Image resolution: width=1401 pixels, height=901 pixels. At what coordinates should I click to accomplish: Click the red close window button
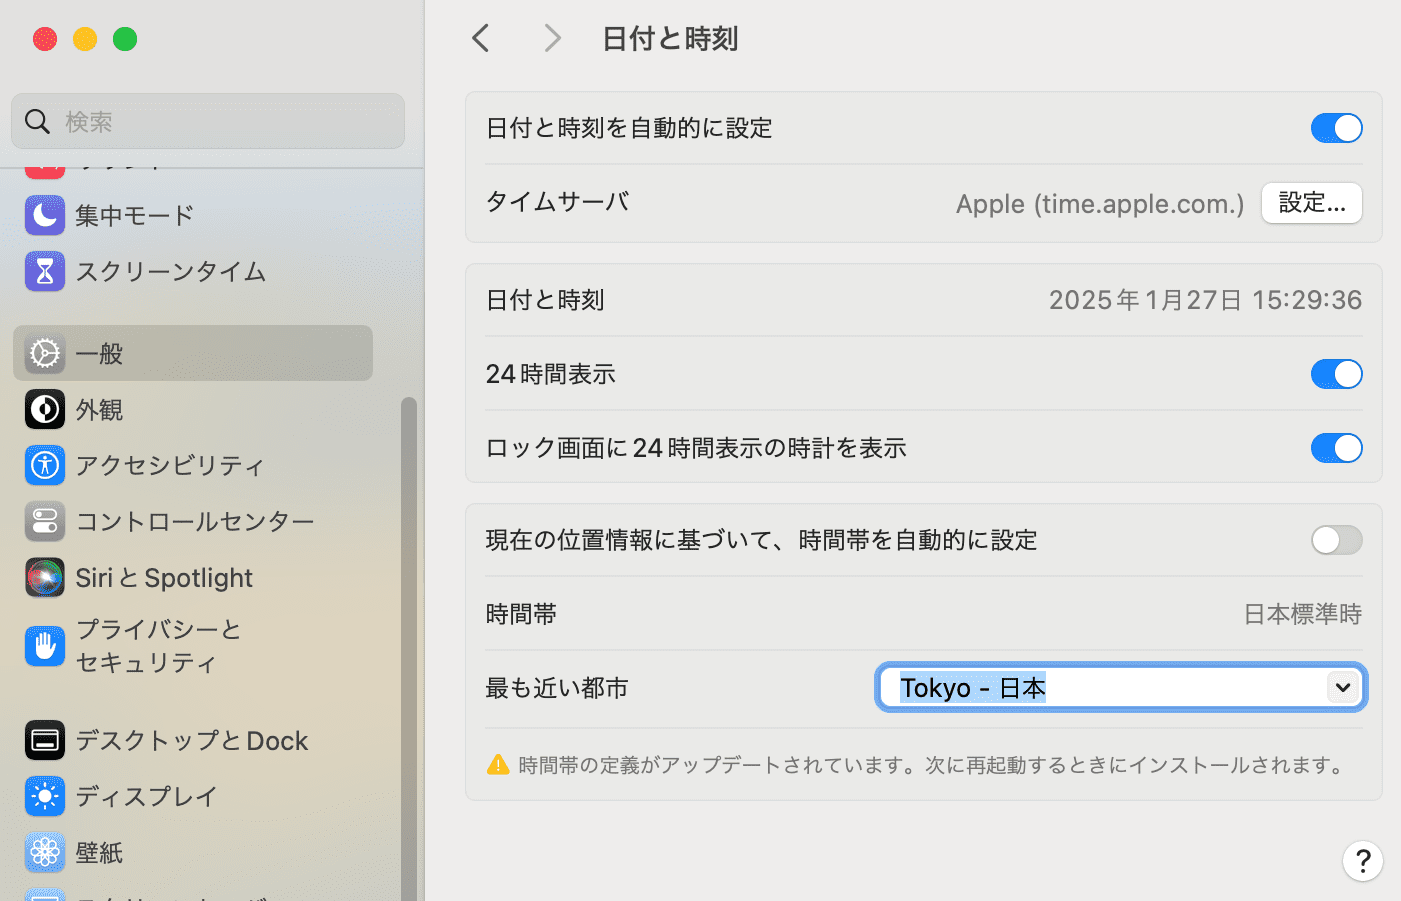pos(45,39)
